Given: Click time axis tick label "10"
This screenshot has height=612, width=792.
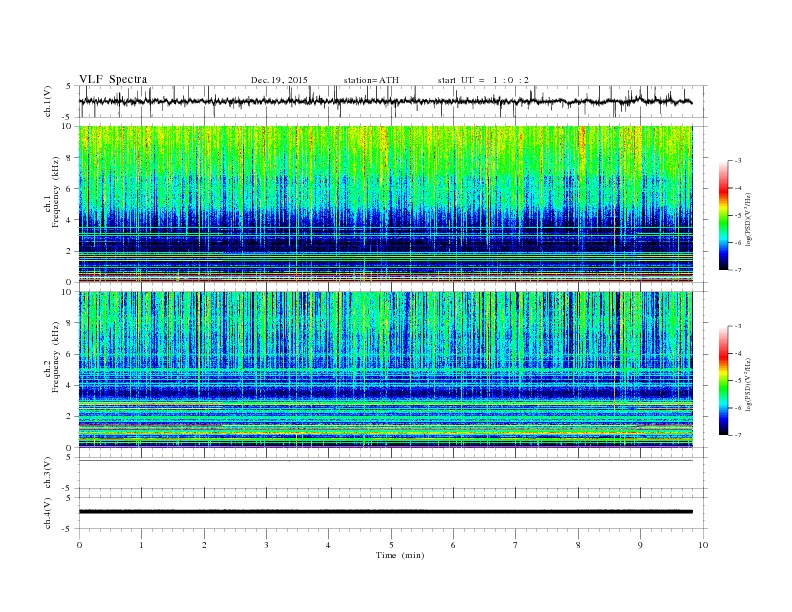Looking at the screenshot, I should coord(703,545).
